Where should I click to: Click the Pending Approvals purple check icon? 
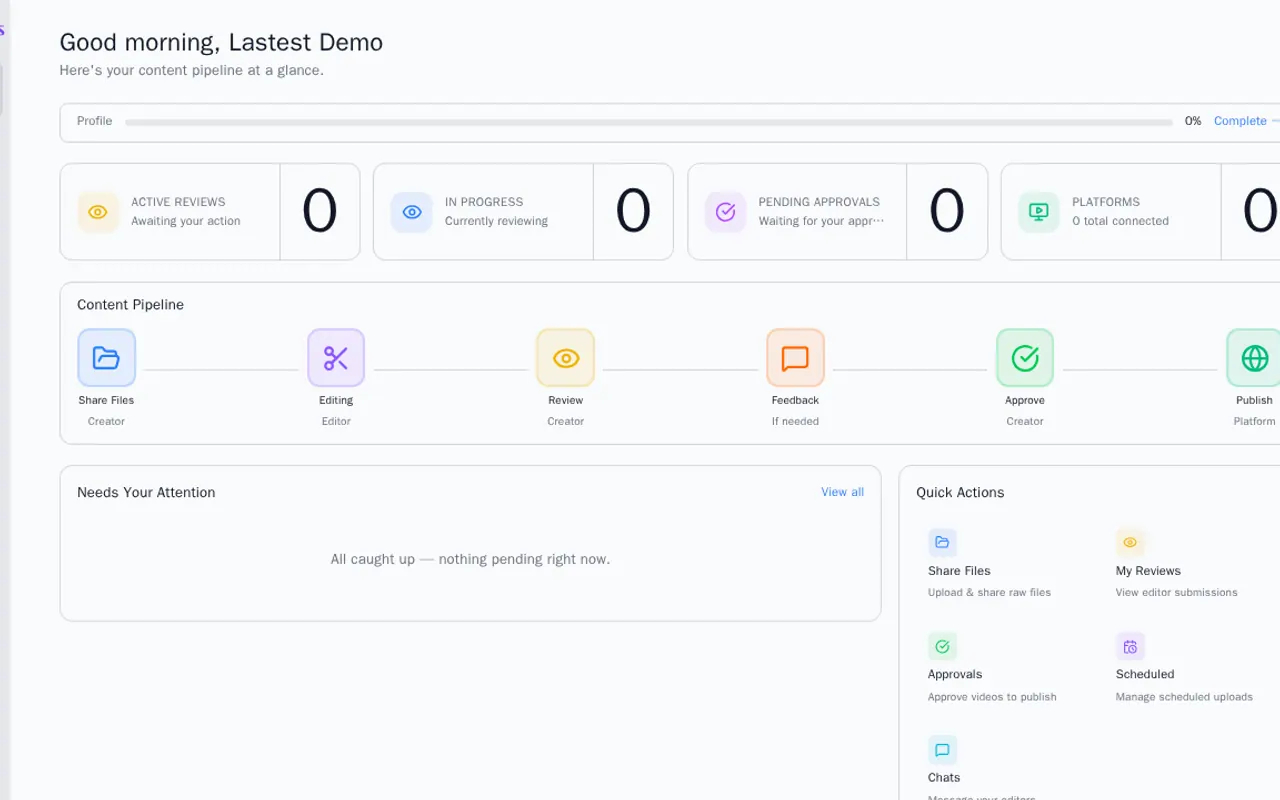point(726,212)
